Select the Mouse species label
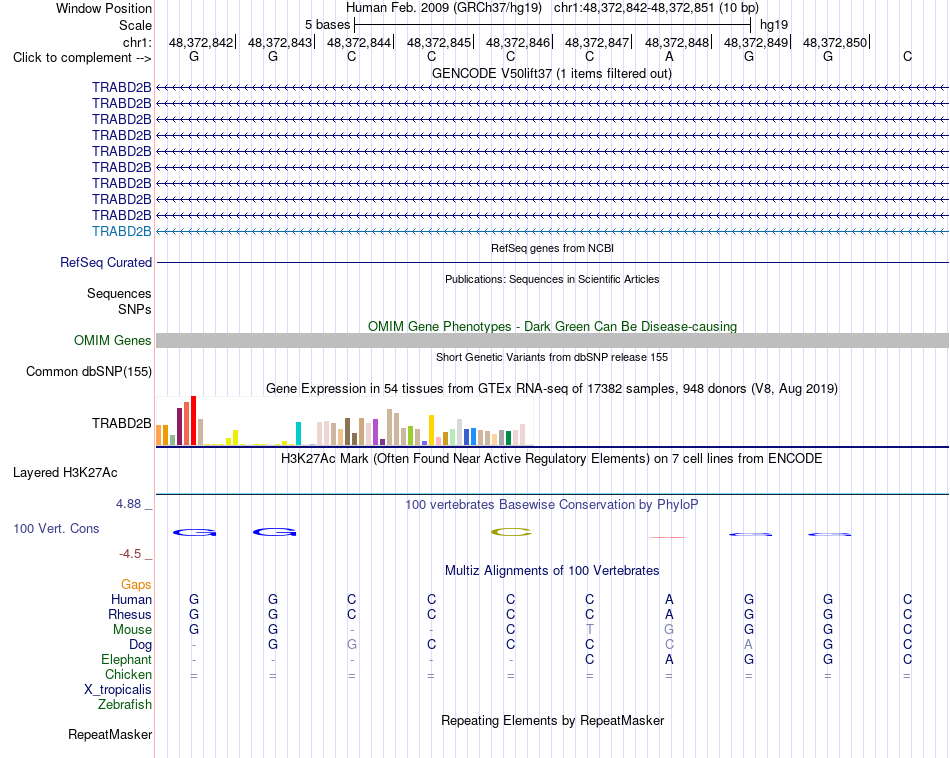The height and width of the screenshot is (758, 950). click(x=132, y=630)
